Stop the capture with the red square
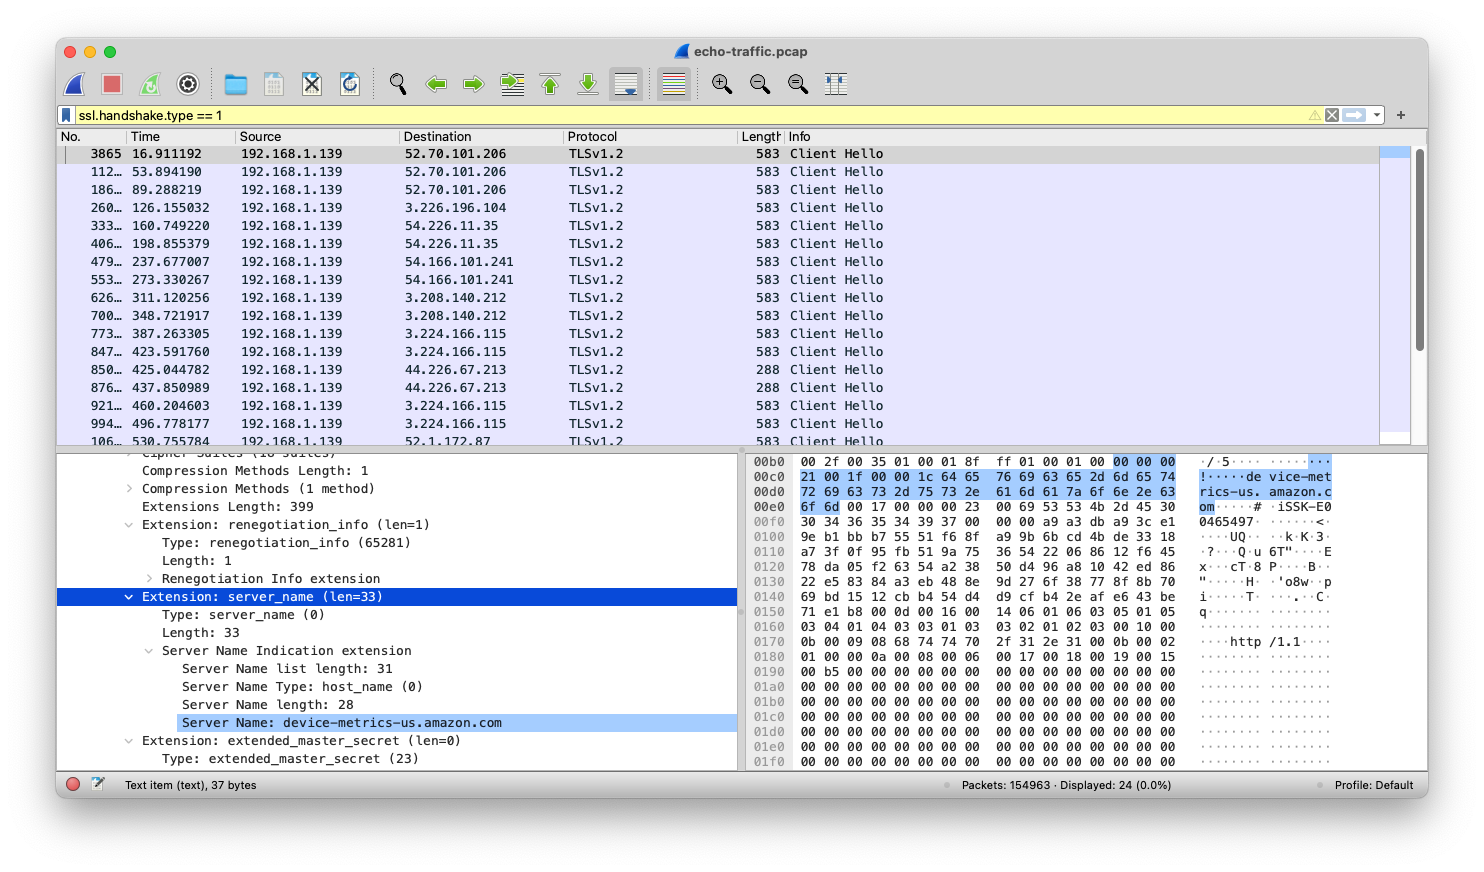1484x872 pixels. point(112,85)
